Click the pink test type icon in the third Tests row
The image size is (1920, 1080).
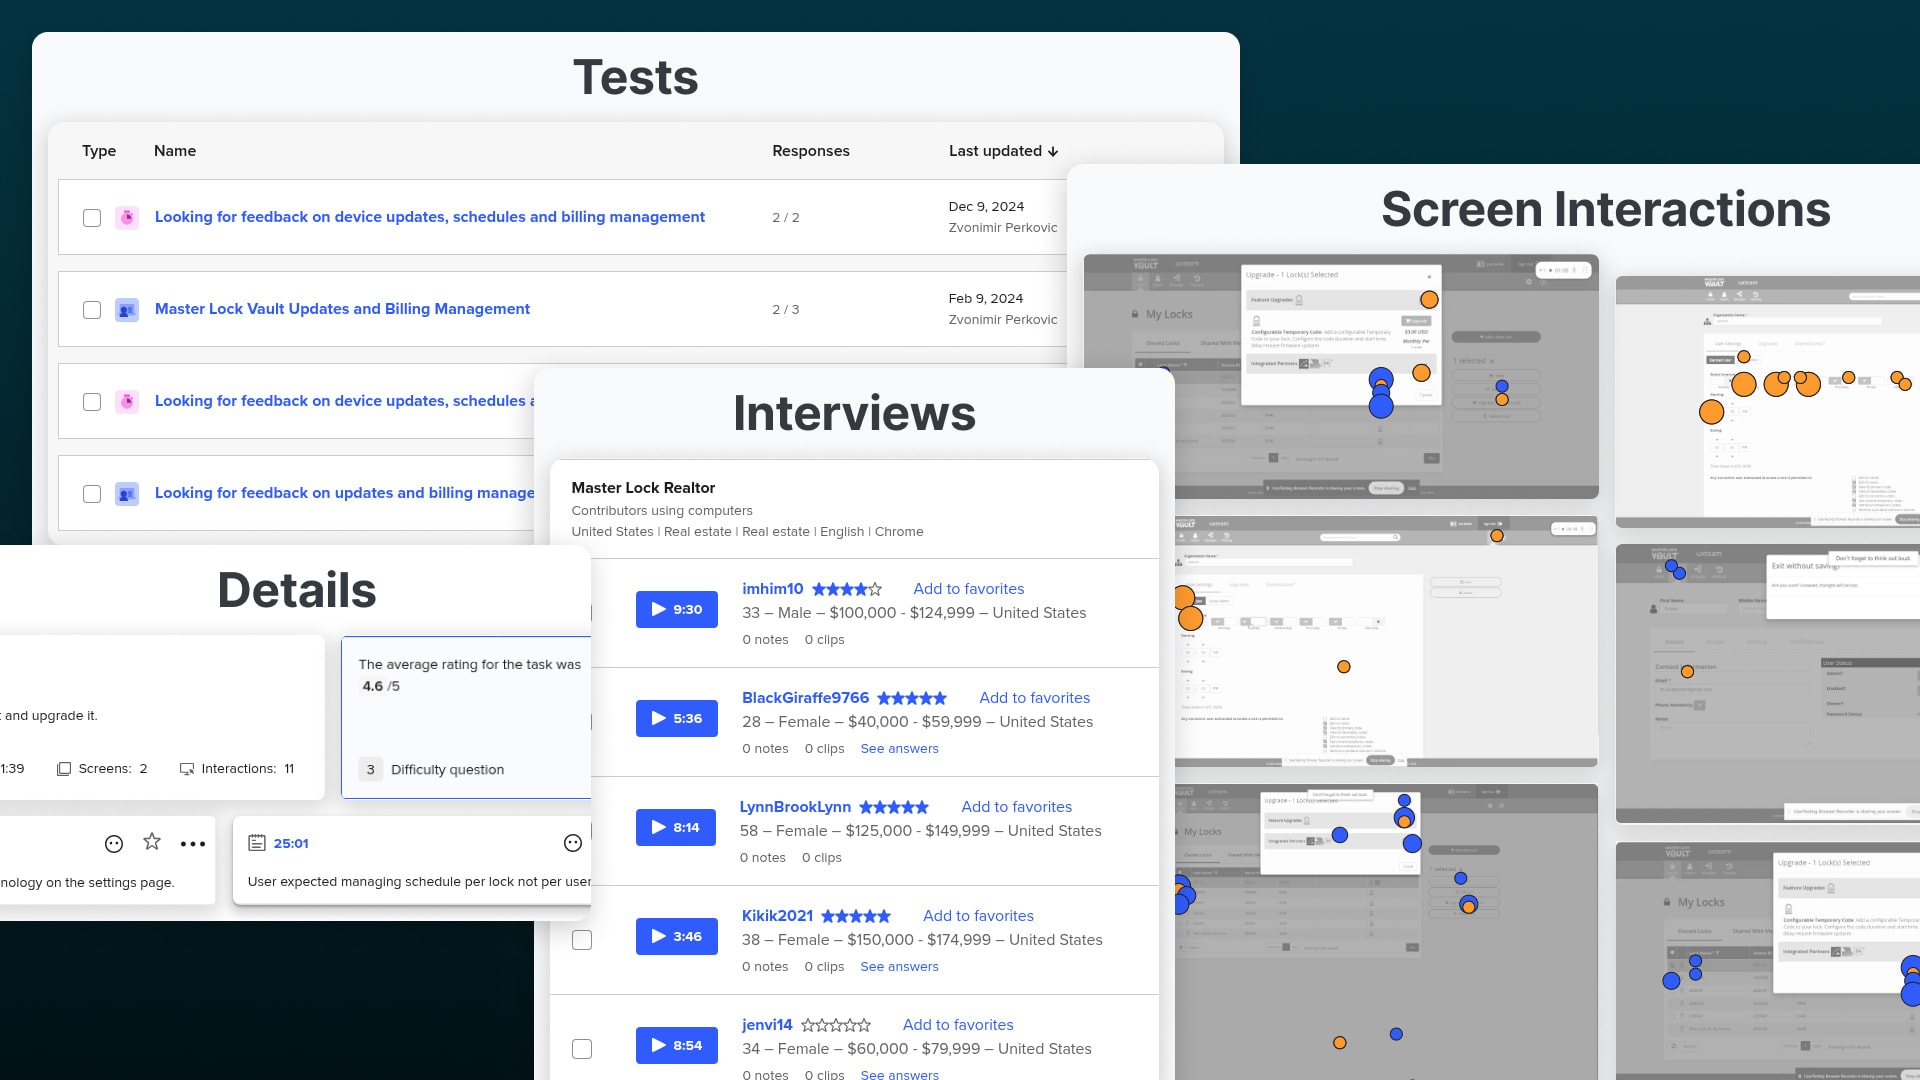(127, 401)
